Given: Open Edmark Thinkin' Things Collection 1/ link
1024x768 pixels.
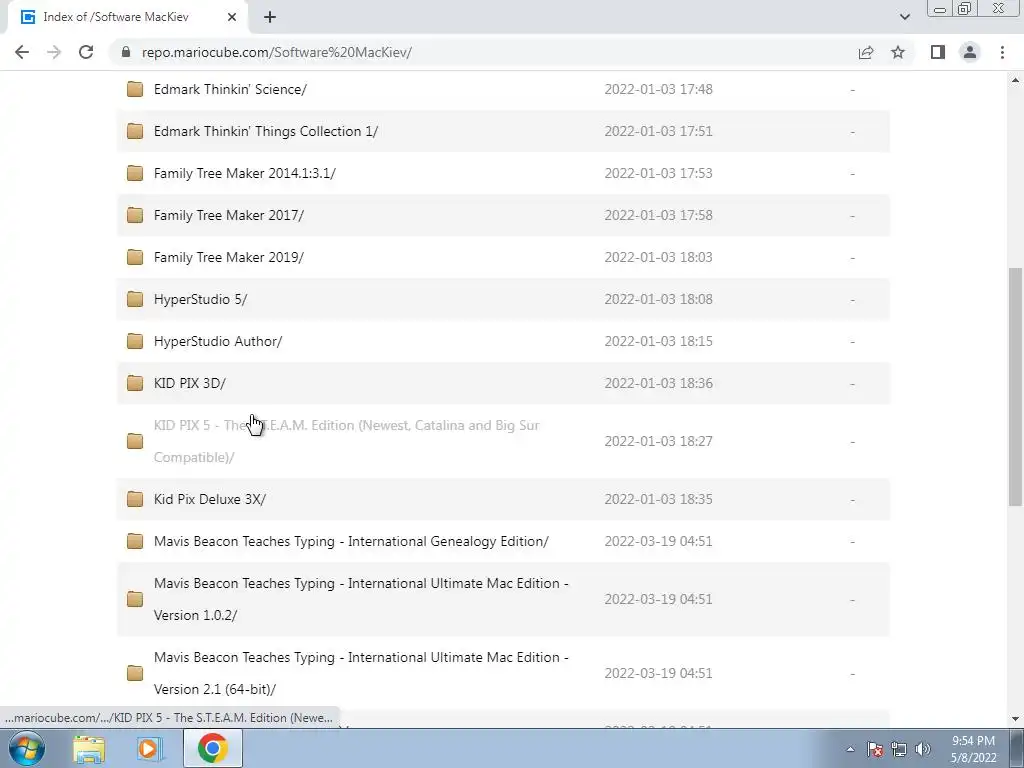Looking at the screenshot, I should tap(266, 131).
